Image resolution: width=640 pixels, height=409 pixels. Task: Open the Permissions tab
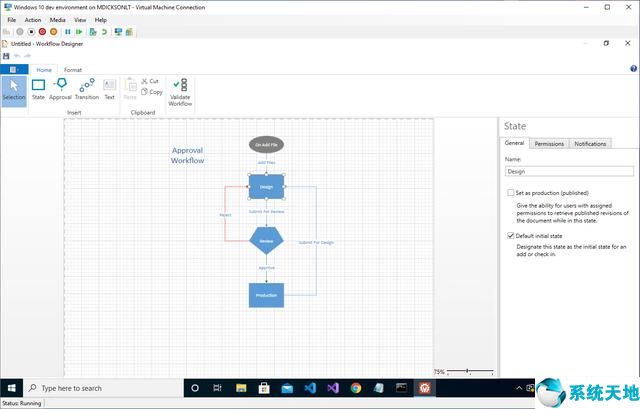549,144
